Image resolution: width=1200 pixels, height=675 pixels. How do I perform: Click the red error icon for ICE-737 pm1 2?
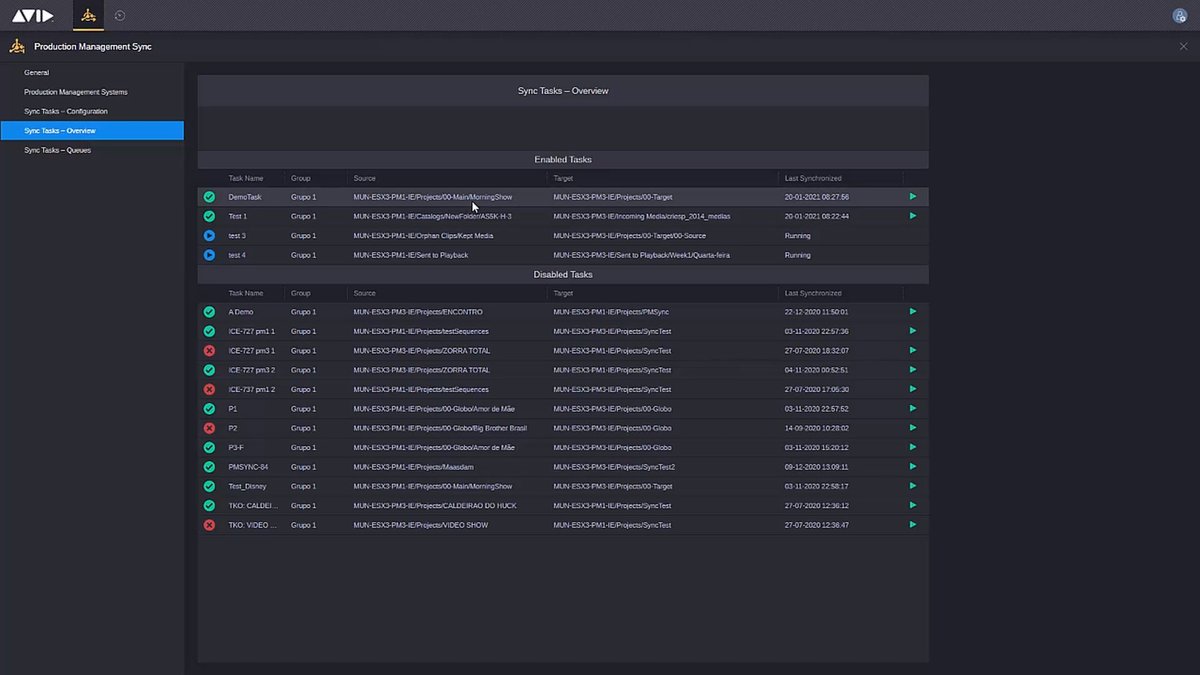[x=209, y=389]
